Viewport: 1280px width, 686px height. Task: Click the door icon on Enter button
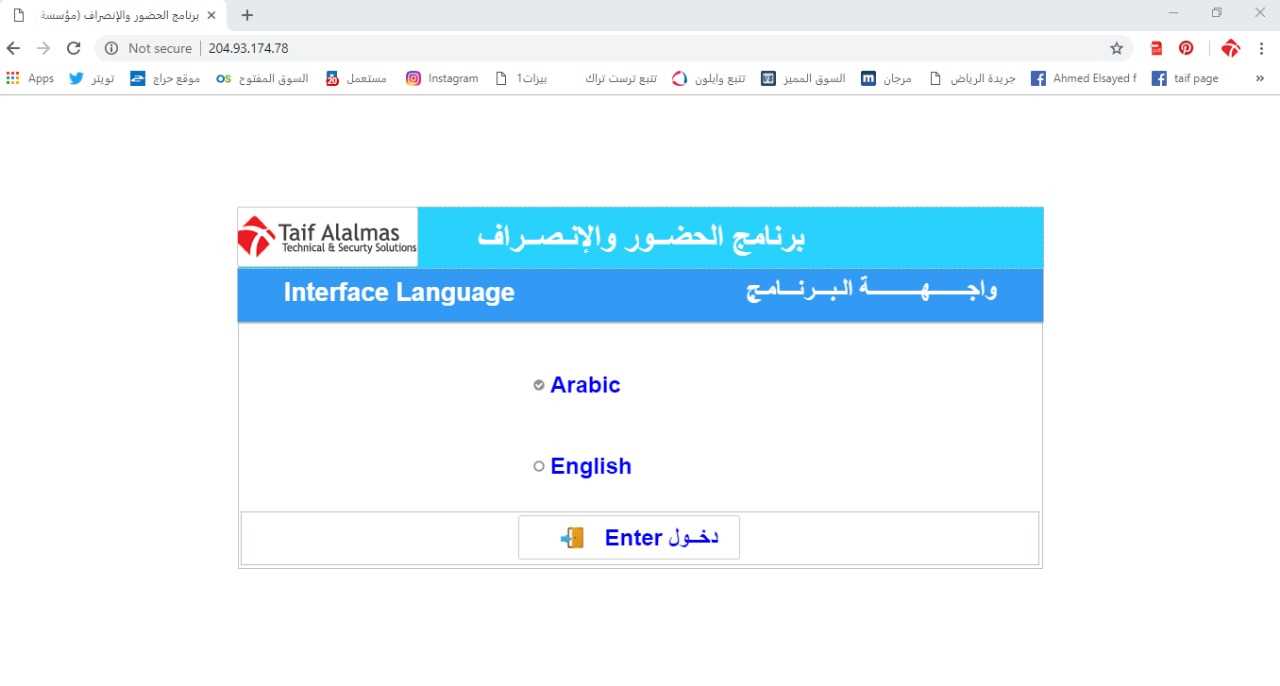(572, 538)
